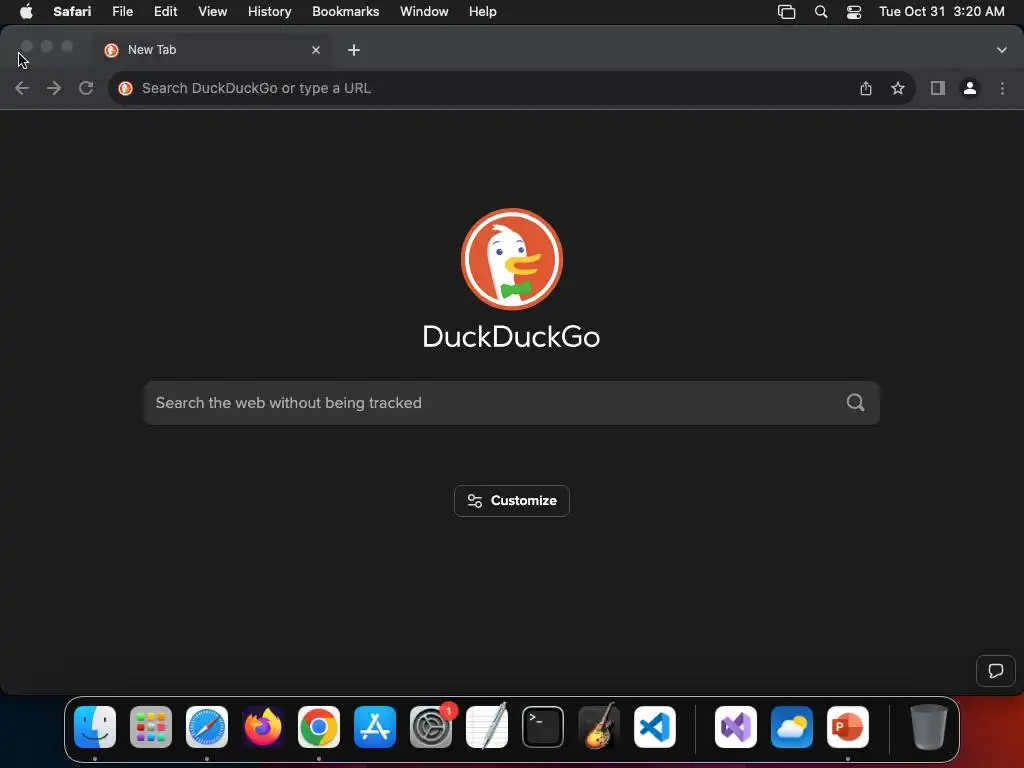The height and width of the screenshot is (768, 1024).
Task: Select the New Tab tab
Action: point(212,50)
